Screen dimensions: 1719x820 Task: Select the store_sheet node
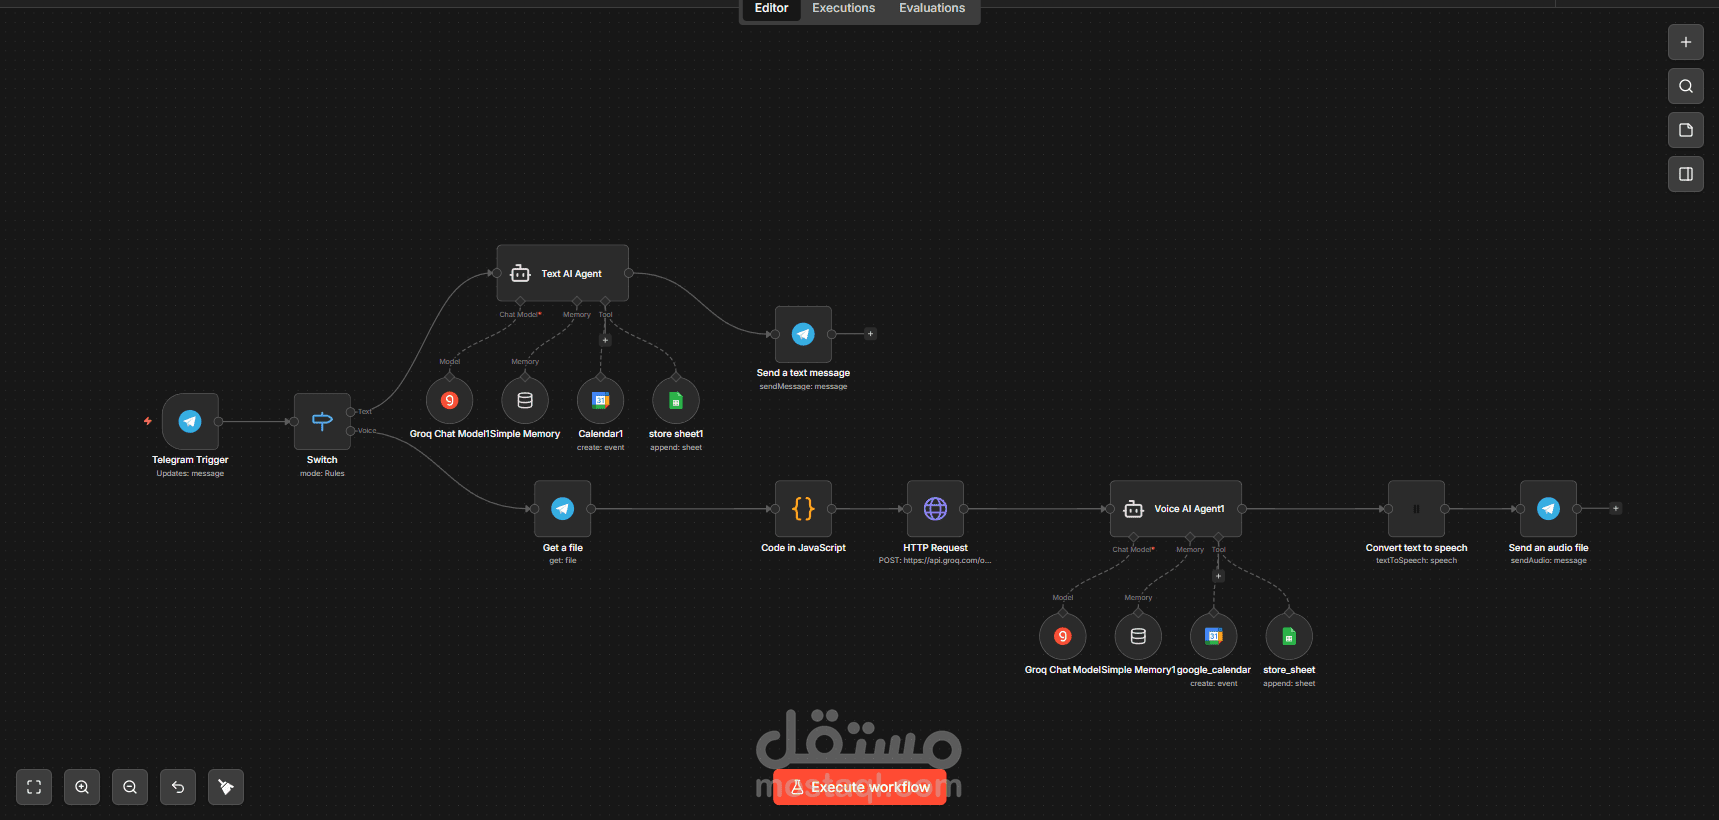[x=1289, y=636]
